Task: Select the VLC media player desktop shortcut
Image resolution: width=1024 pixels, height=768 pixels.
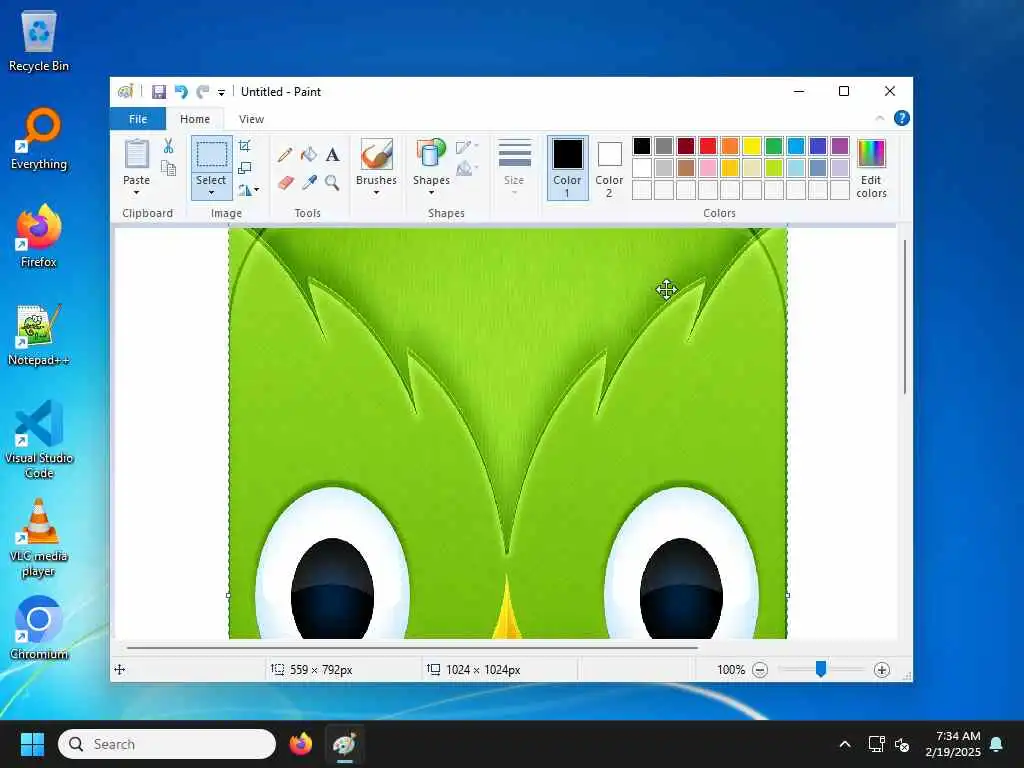Action: (x=39, y=538)
